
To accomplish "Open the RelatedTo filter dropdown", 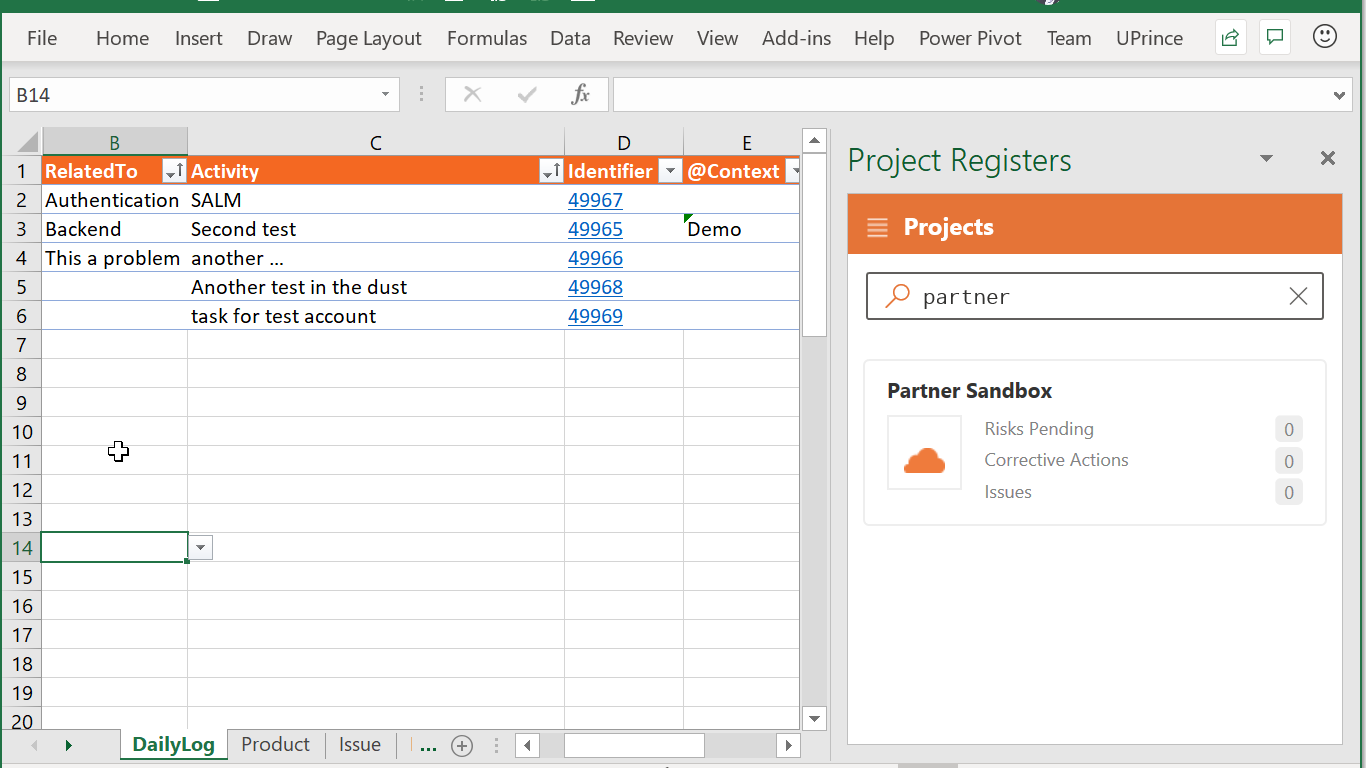I will tap(174, 171).
